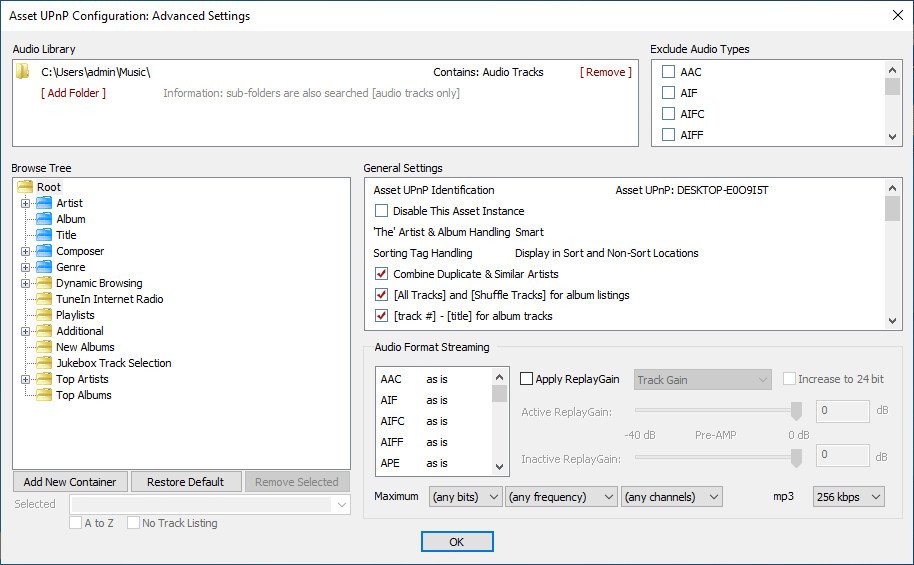This screenshot has height=565, width=914.
Task: Click the blue Album folder icon
Action: (44, 219)
